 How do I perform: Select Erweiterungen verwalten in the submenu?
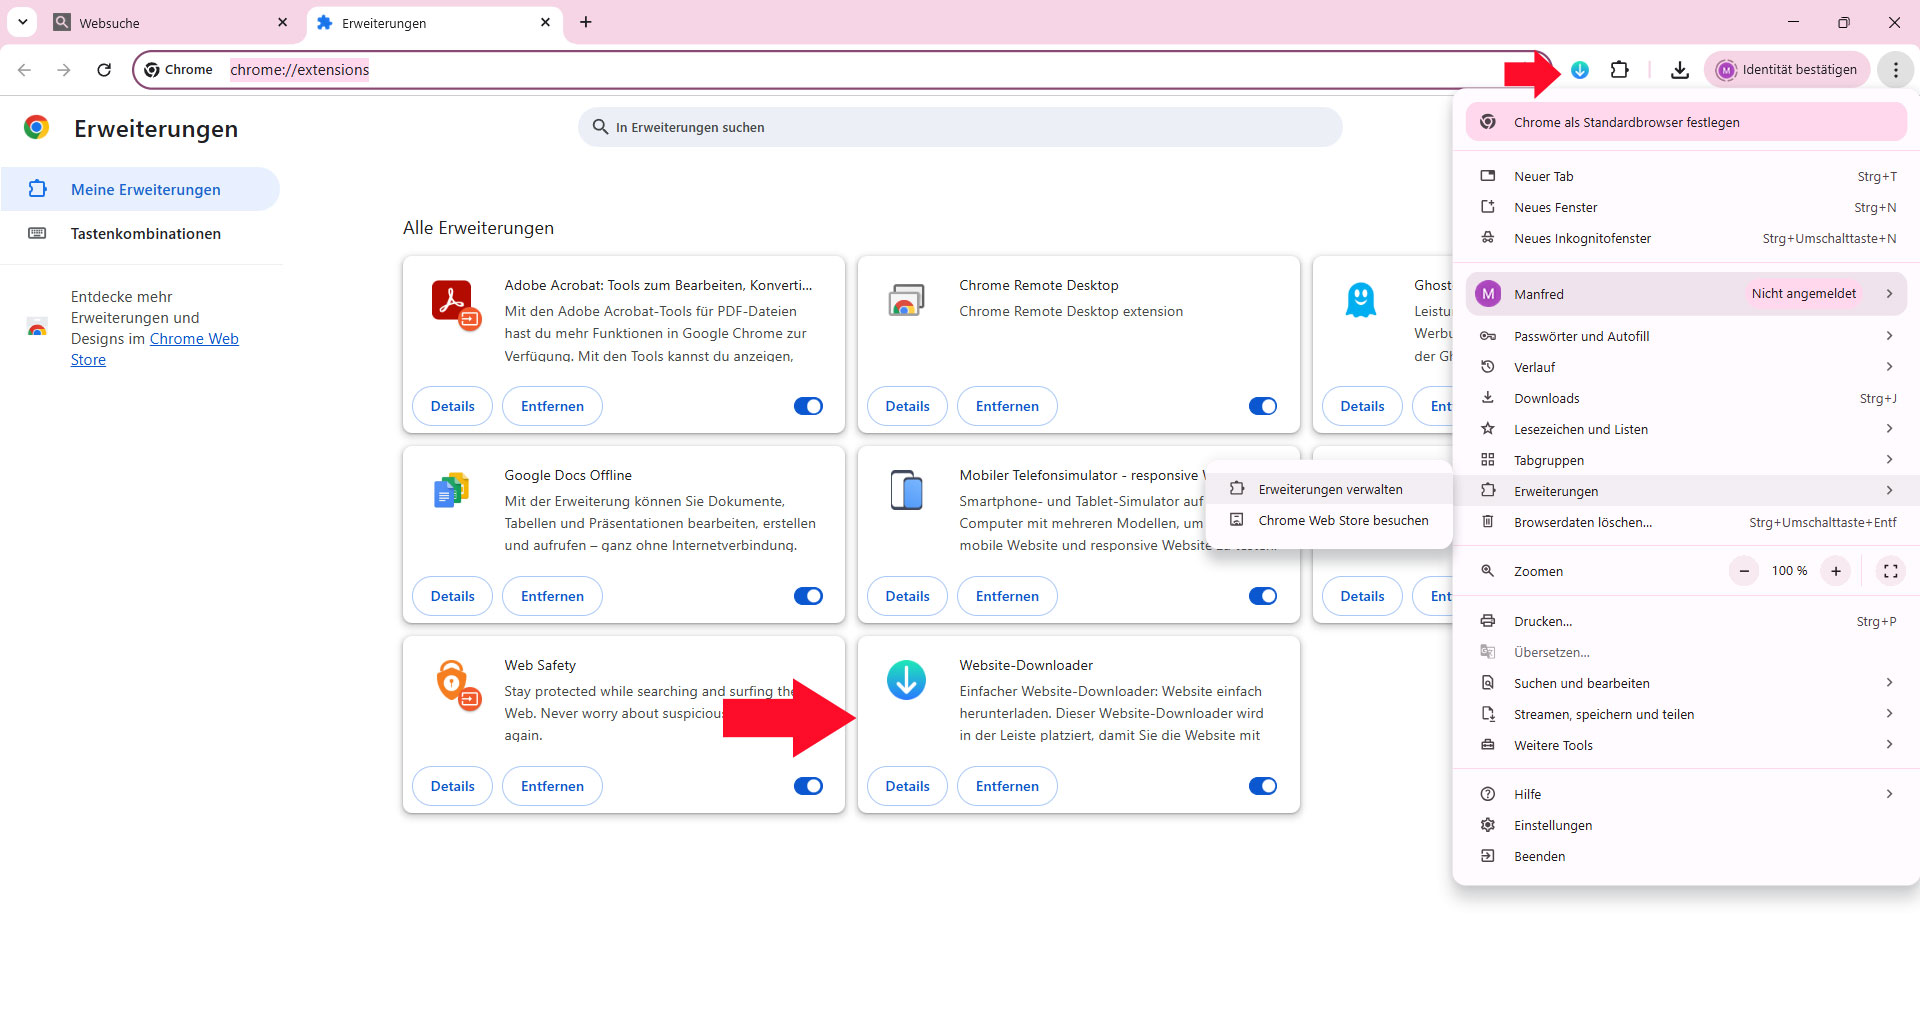[x=1330, y=489]
